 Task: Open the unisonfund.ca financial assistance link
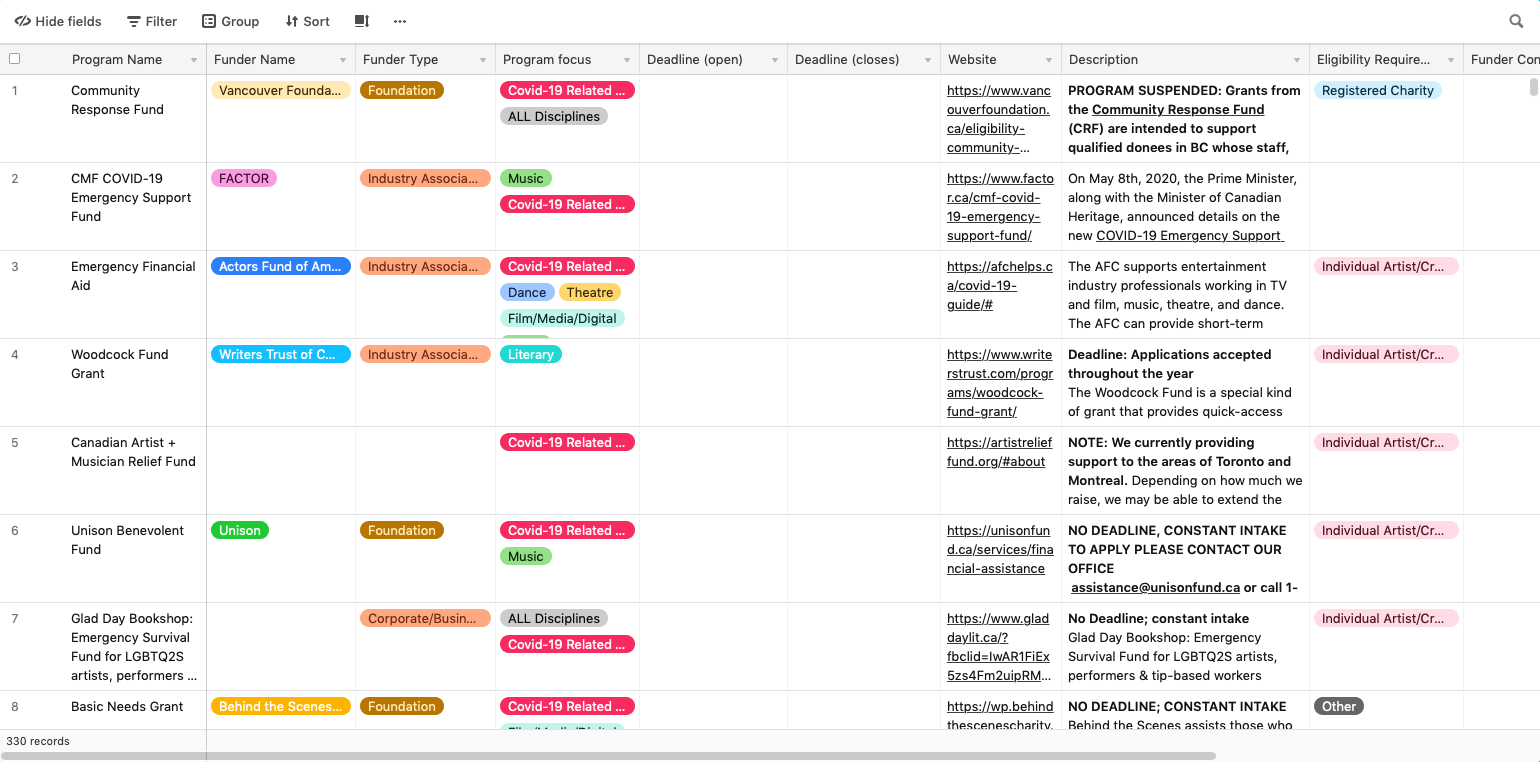[x=998, y=549]
